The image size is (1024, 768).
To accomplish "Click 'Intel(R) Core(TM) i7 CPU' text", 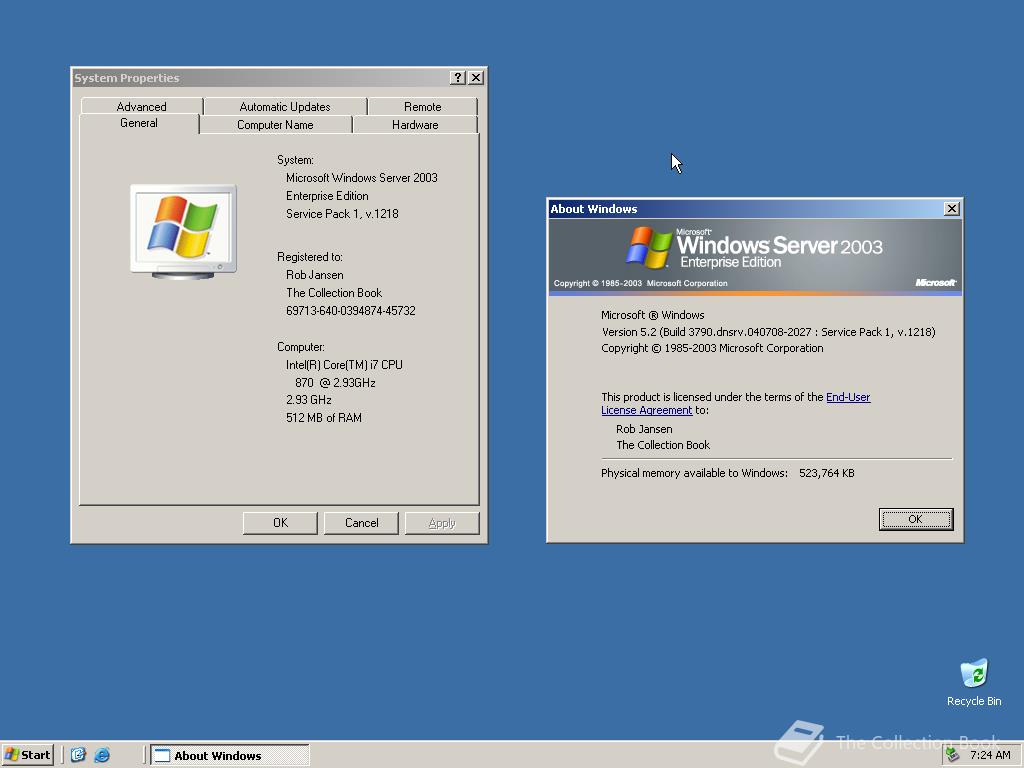I will tap(344, 365).
